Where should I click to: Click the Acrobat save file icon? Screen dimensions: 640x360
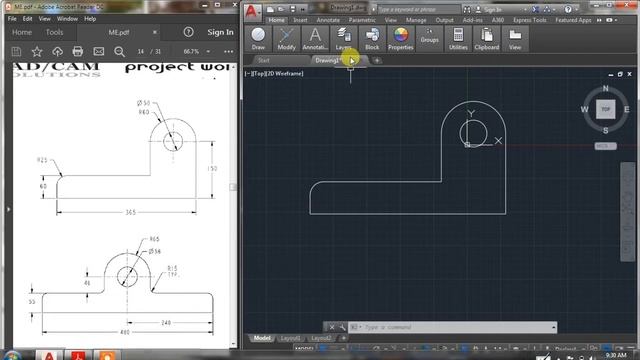pyautogui.click(x=16, y=51)
